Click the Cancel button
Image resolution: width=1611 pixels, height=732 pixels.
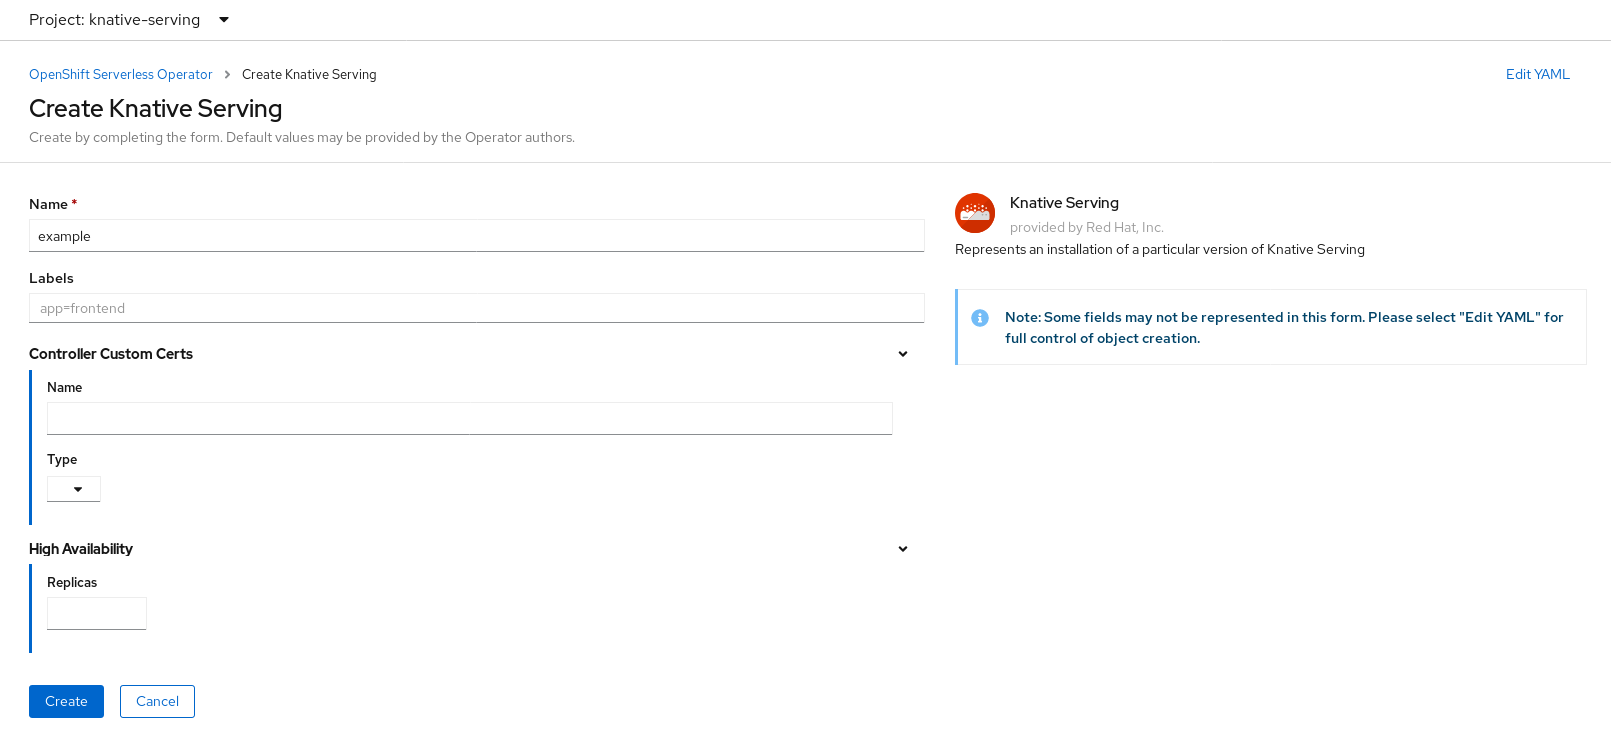click(x=157, y=701)
